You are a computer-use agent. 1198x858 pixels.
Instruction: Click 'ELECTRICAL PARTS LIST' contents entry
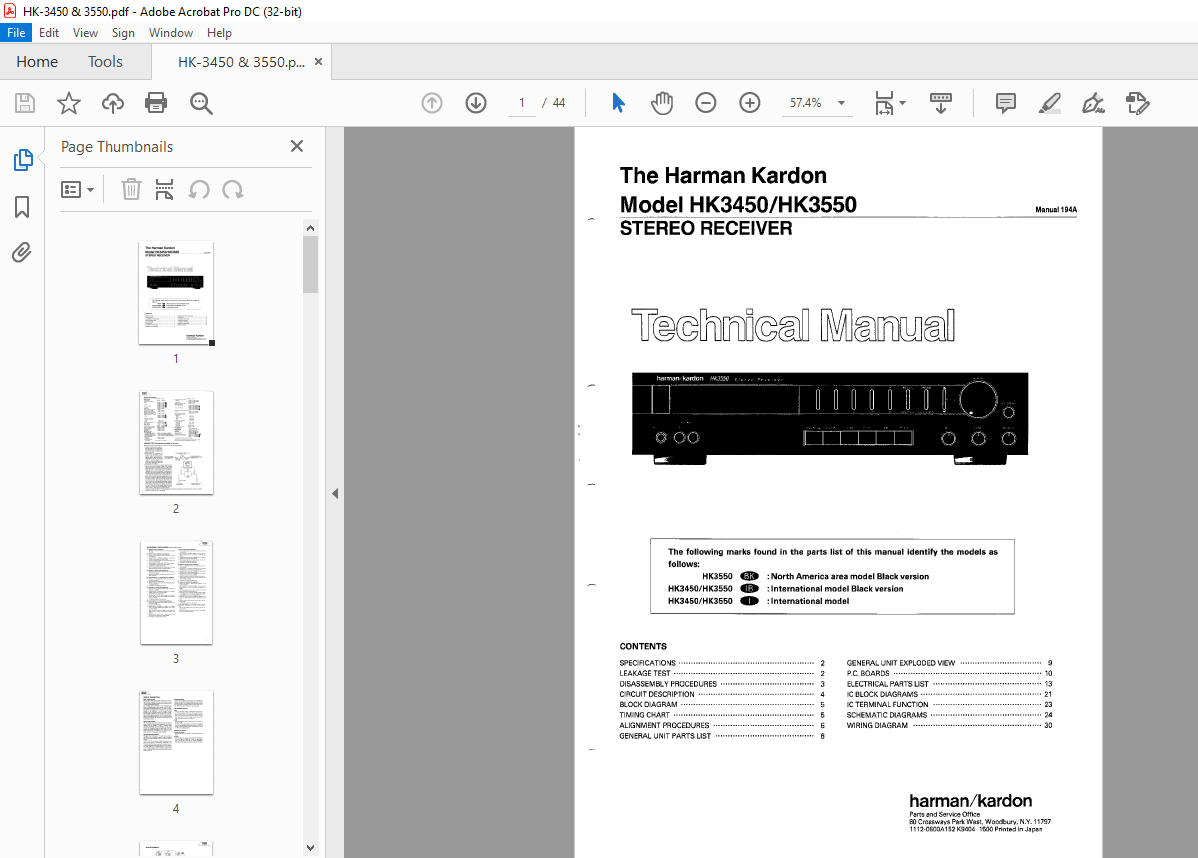click(887, 684)
